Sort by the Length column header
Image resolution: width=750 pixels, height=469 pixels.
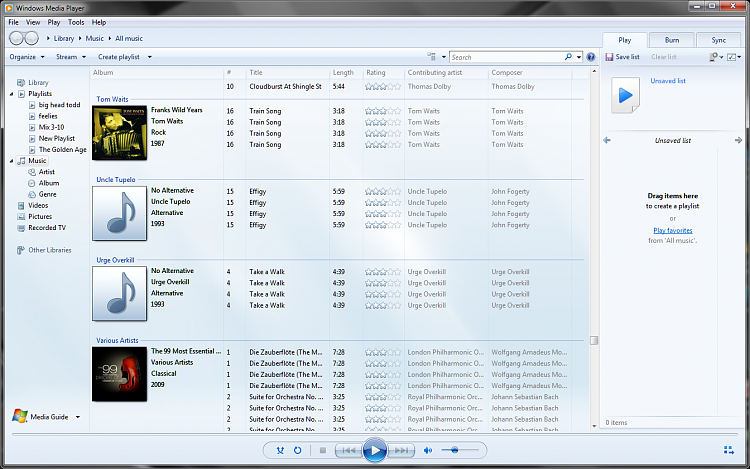click(343, 73)
